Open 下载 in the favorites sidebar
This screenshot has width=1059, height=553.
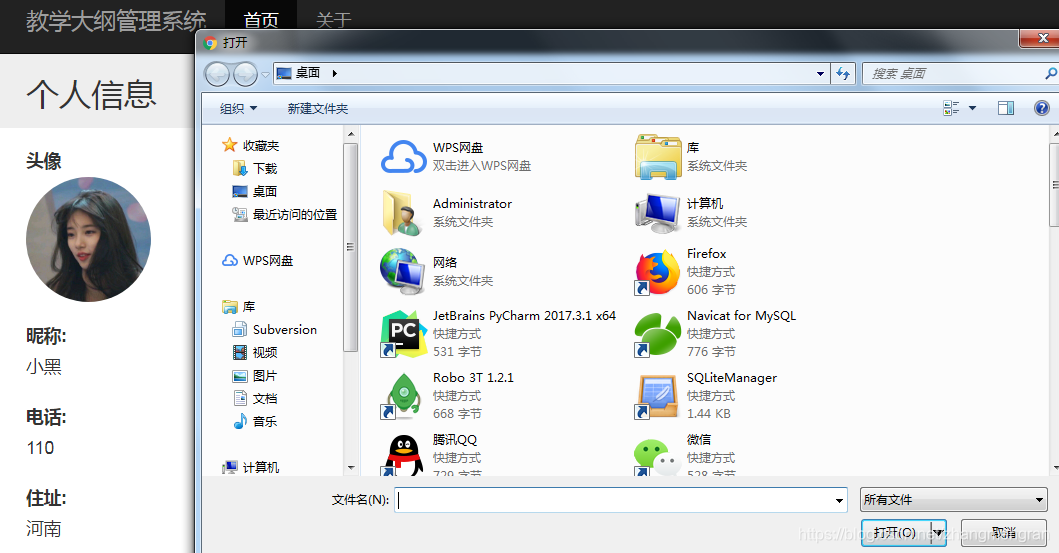pos(255,168)
